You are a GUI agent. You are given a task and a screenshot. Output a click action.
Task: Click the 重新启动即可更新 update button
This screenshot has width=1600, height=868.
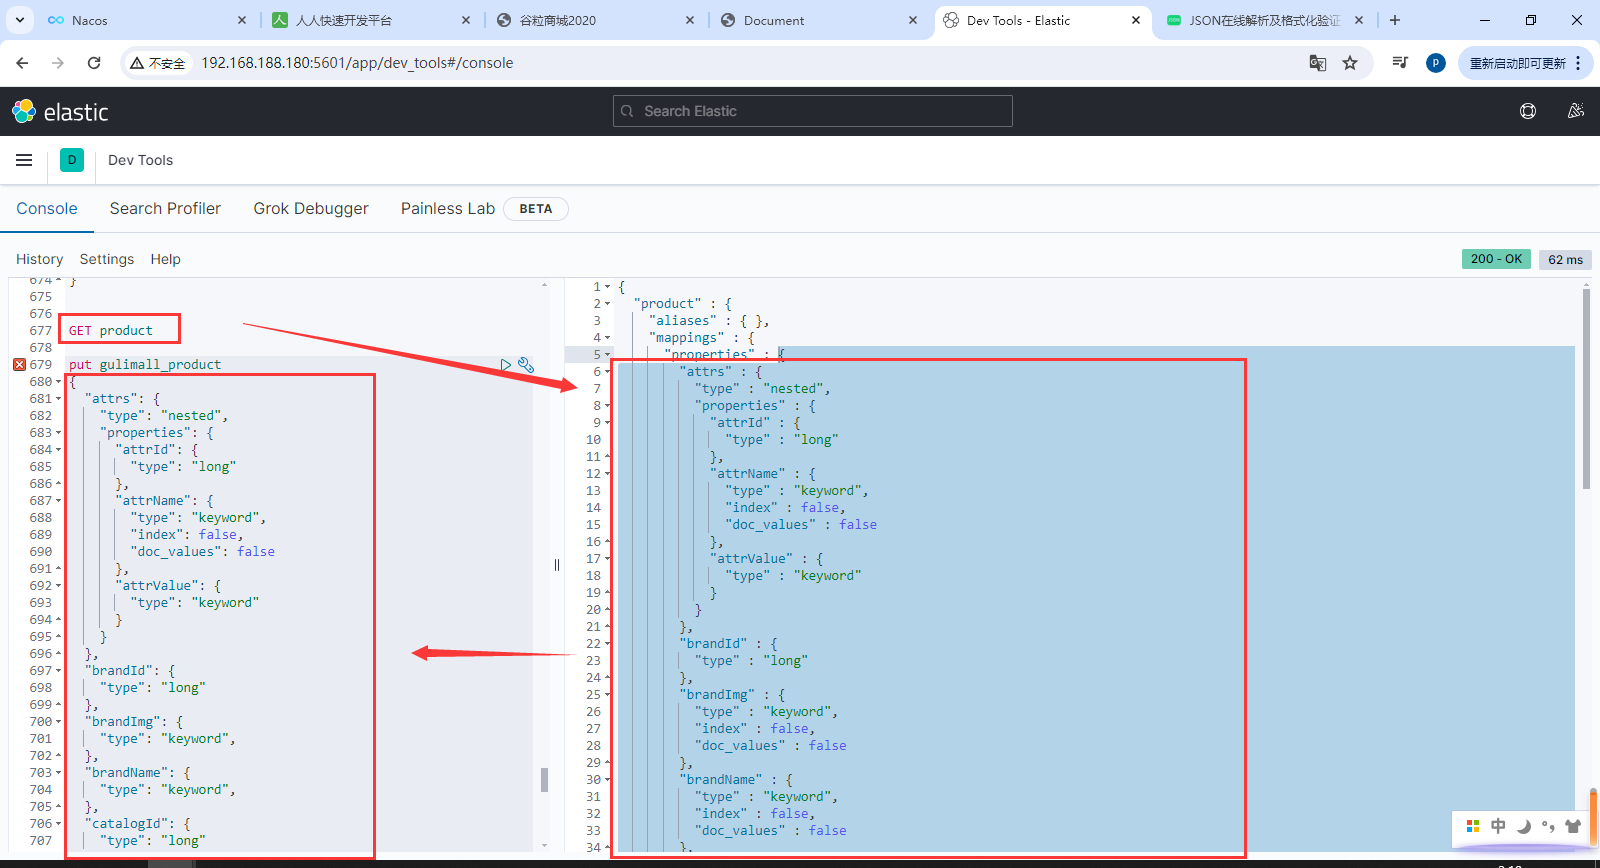click(1517, 63)
